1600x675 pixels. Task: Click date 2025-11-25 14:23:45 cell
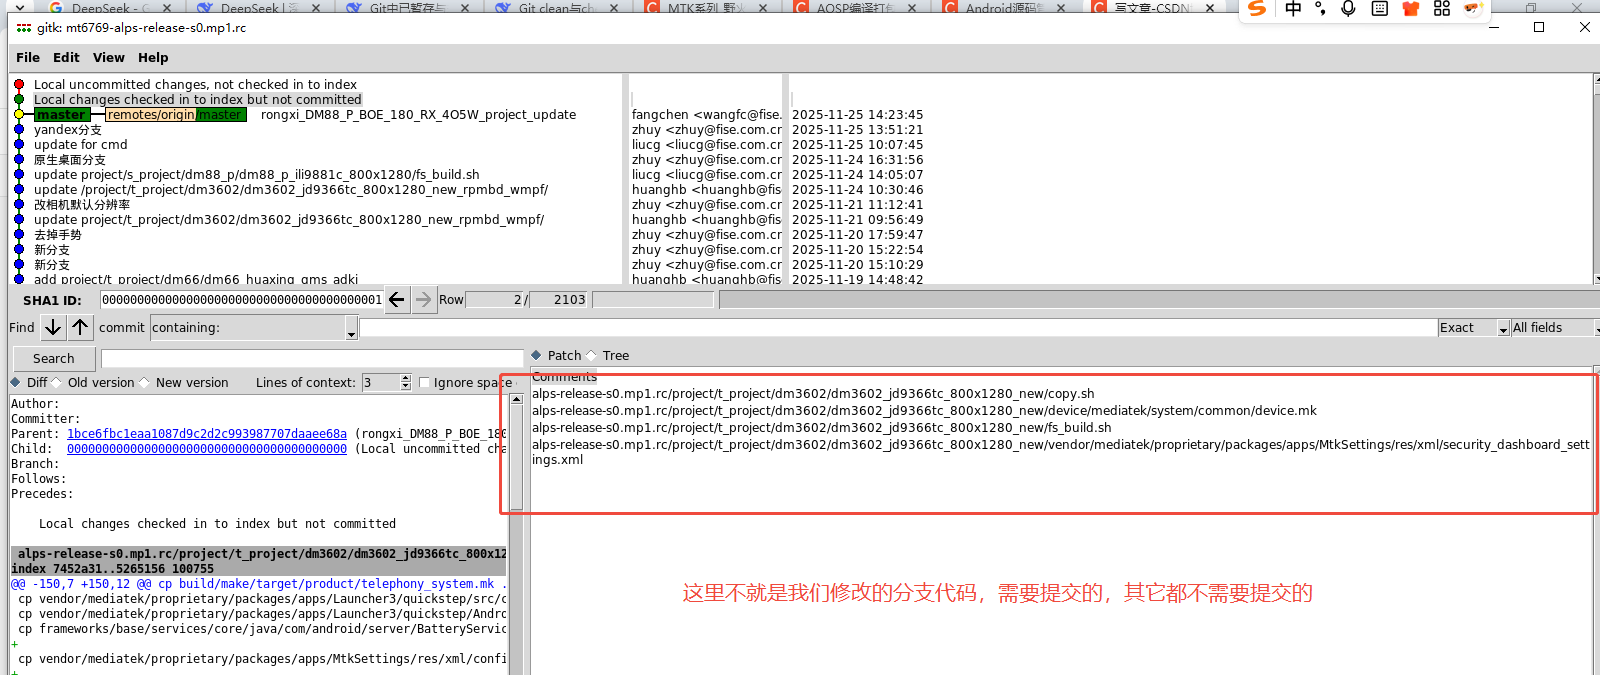[x=858, y=115]
